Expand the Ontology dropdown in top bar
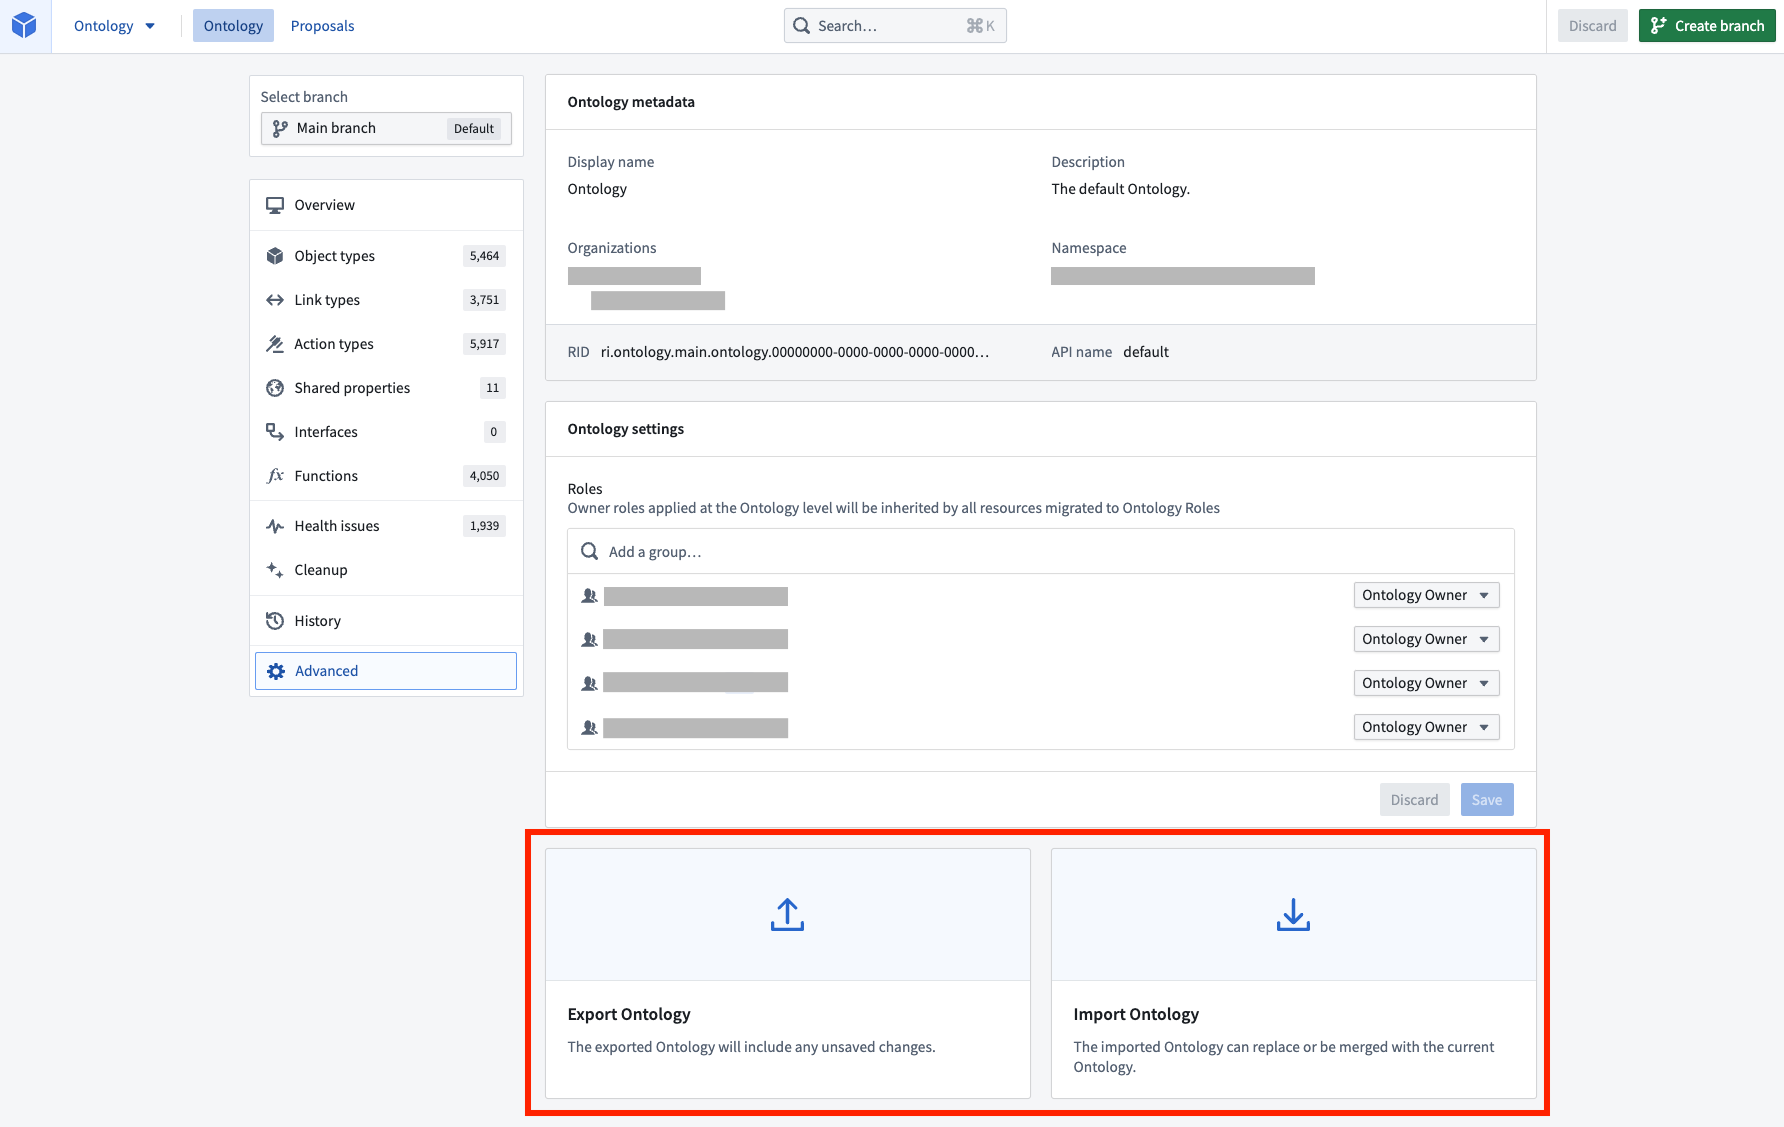1784x1127 pixels. pos(114,26)
